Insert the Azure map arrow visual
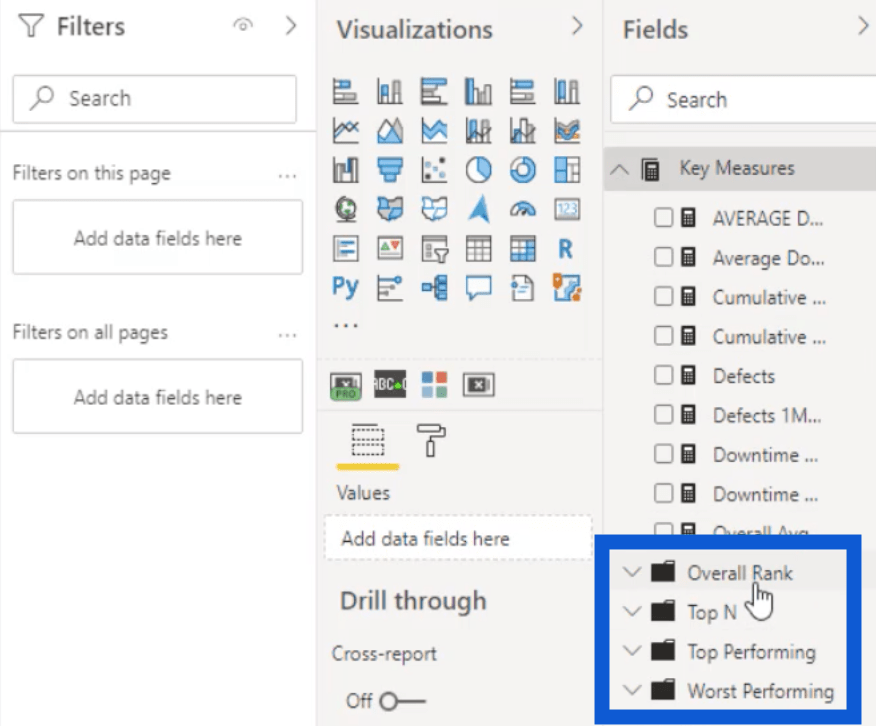876x726 pixels. coord(478,209)
